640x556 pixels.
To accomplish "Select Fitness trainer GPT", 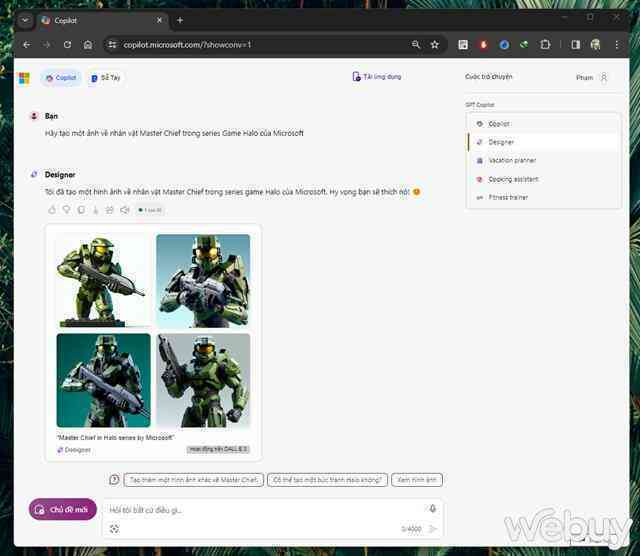I will click(x=543, y=197).
